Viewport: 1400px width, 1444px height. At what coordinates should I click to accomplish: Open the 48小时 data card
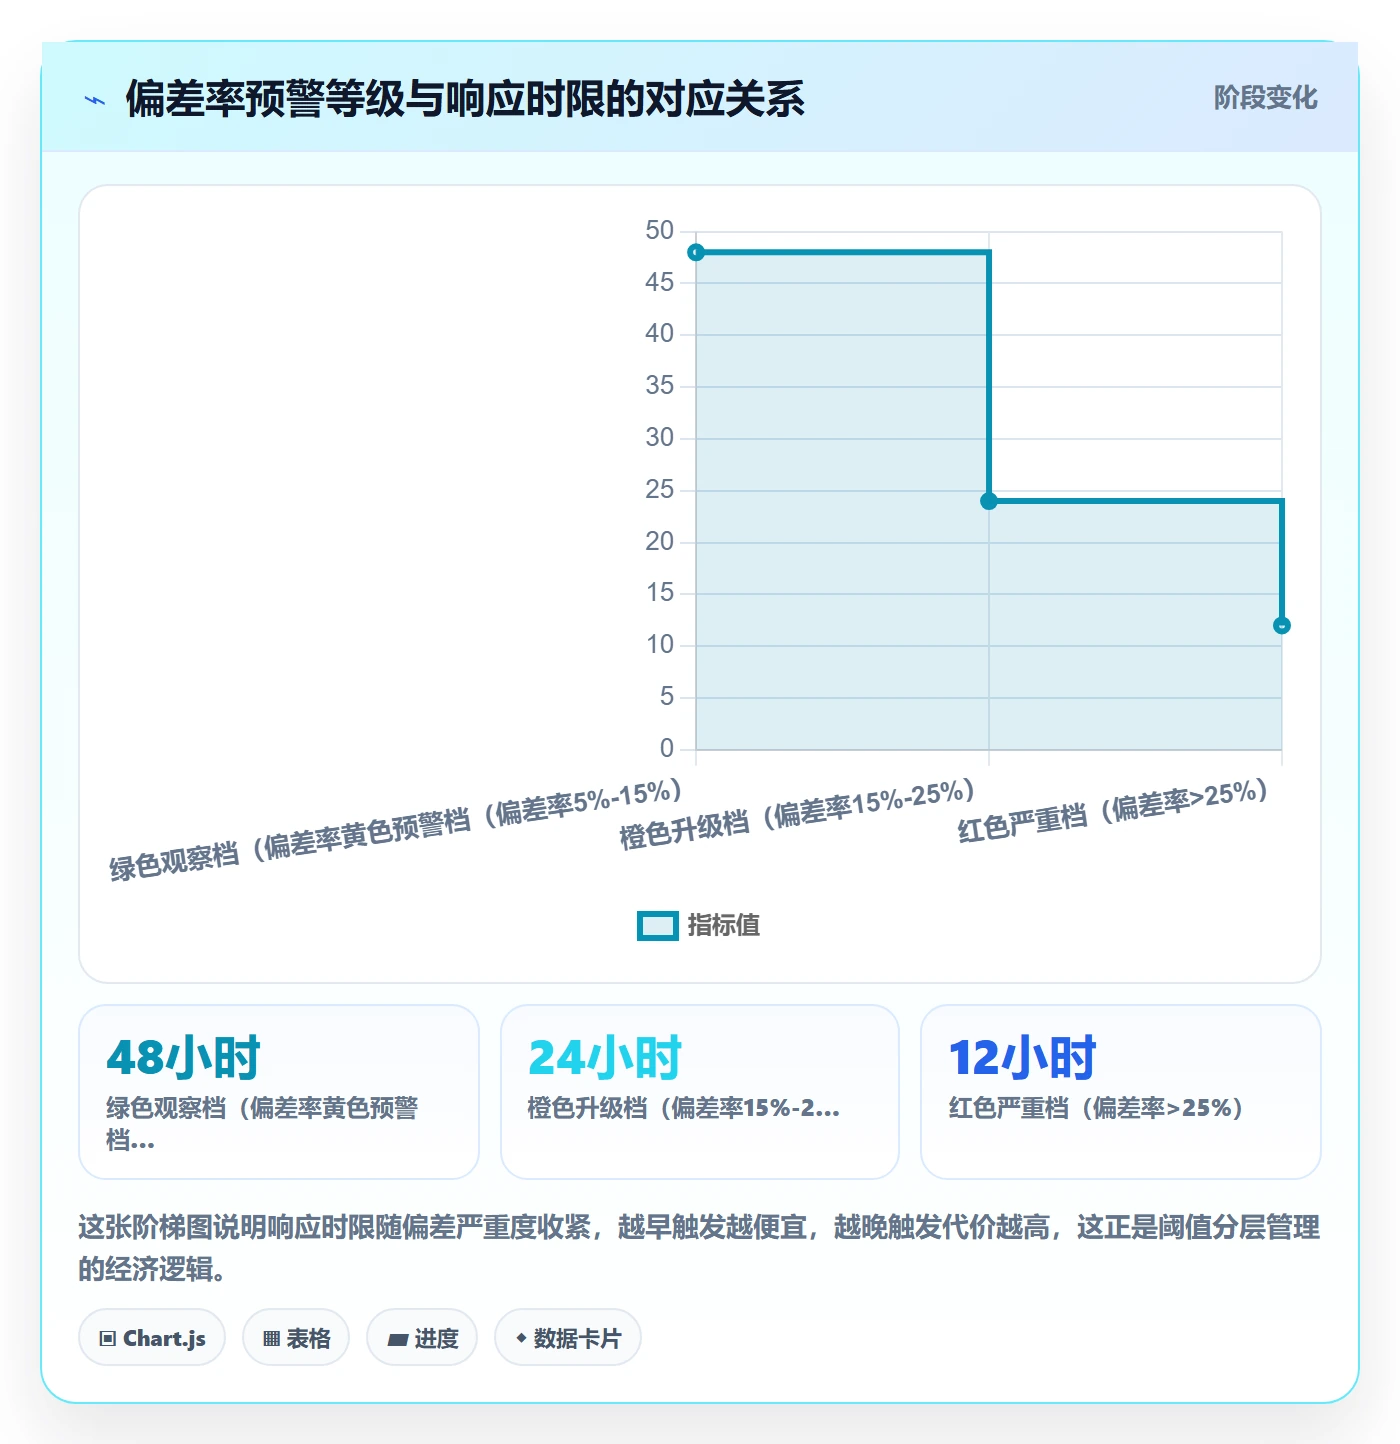[x=279, y=1092]
